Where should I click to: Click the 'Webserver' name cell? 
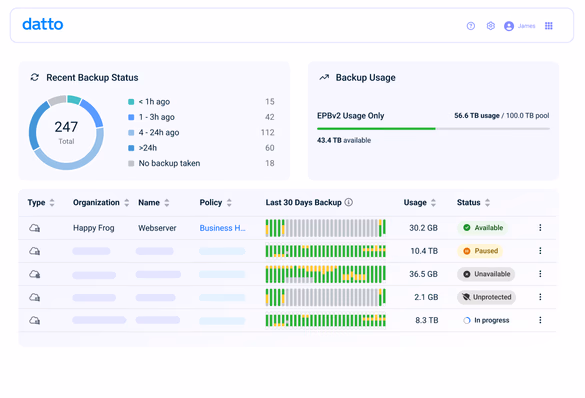[x=157, y=228]
